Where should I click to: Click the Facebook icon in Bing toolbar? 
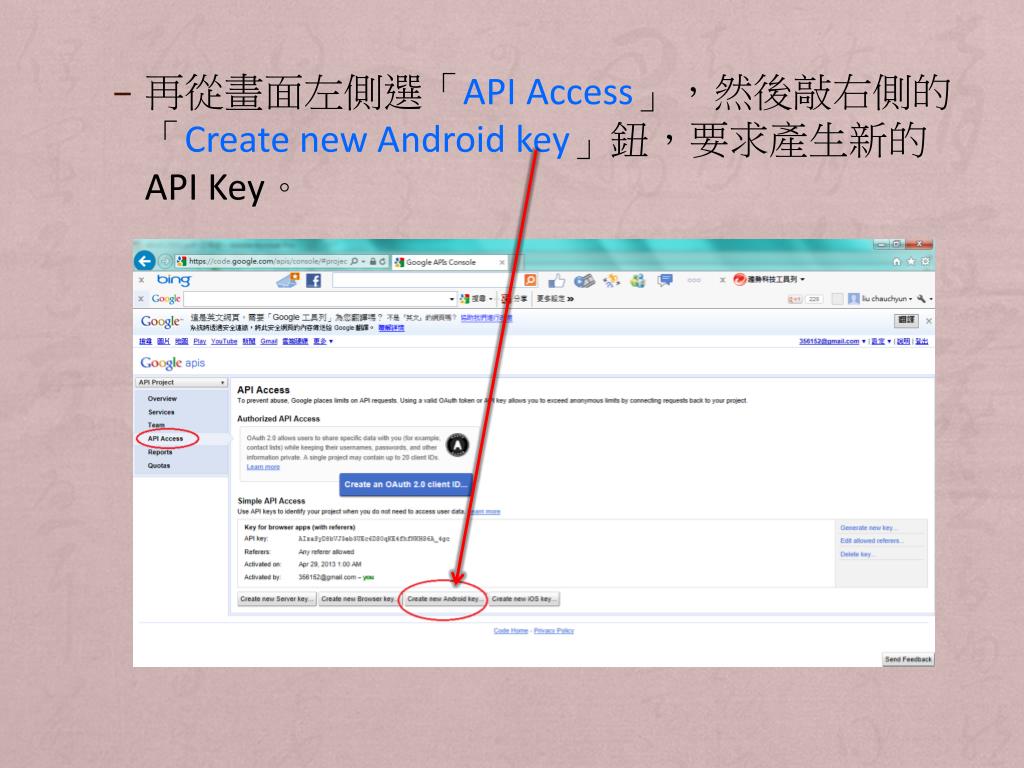[x=313, y=280]
